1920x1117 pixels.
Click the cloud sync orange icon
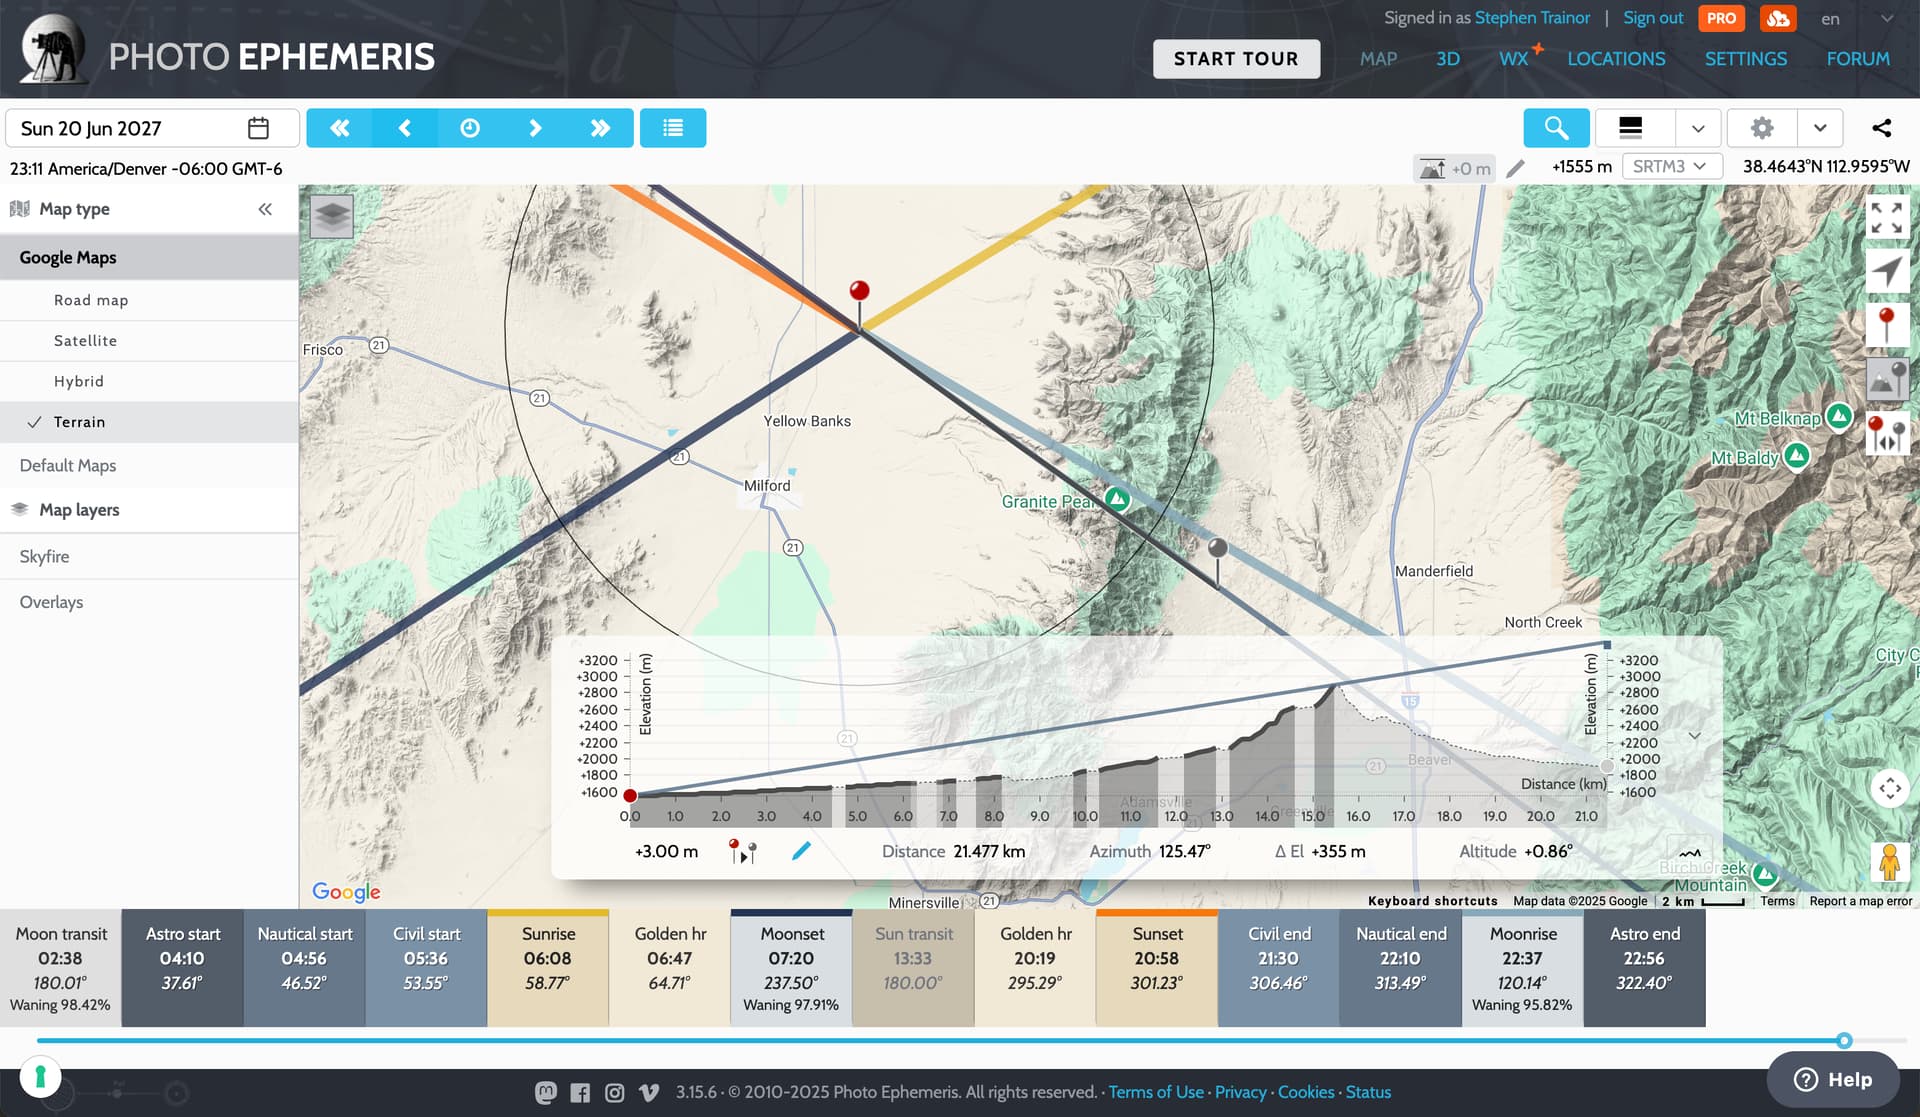click(1778, 18)
